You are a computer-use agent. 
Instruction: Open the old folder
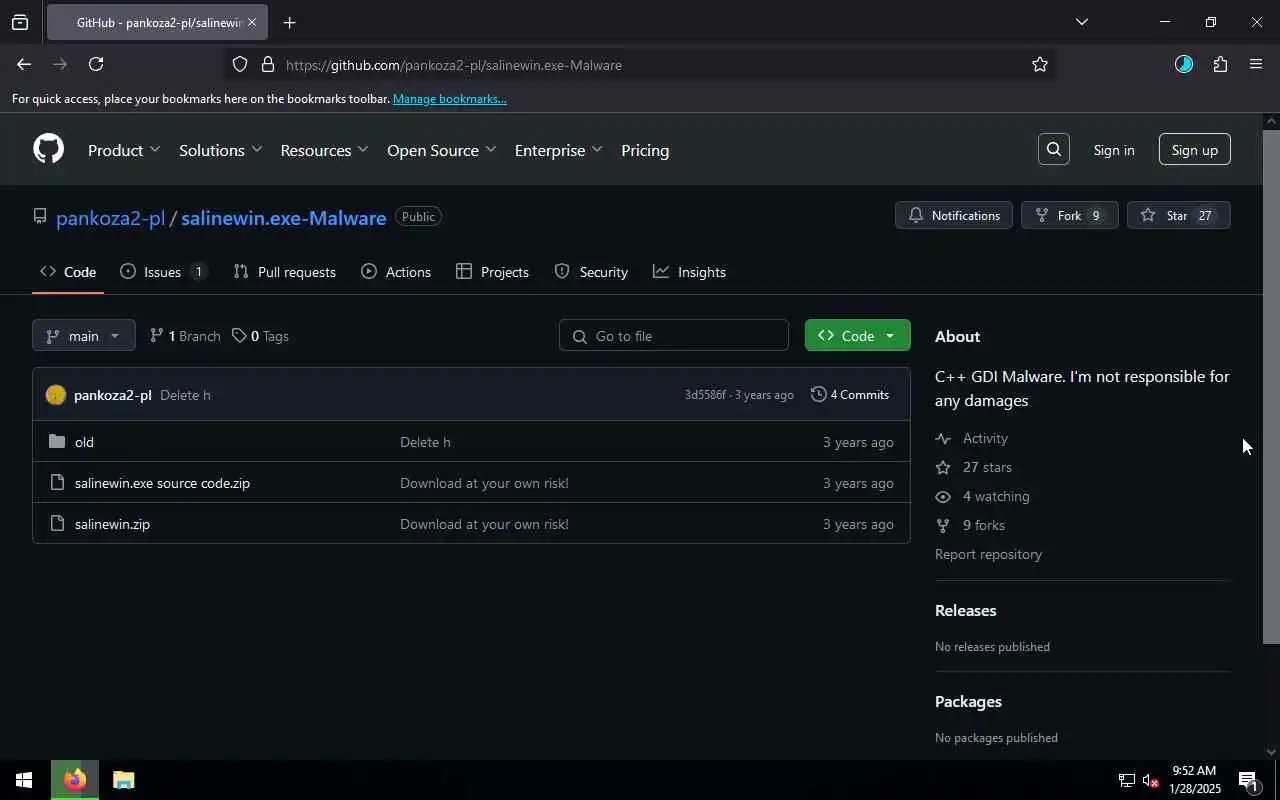(84, 442)
